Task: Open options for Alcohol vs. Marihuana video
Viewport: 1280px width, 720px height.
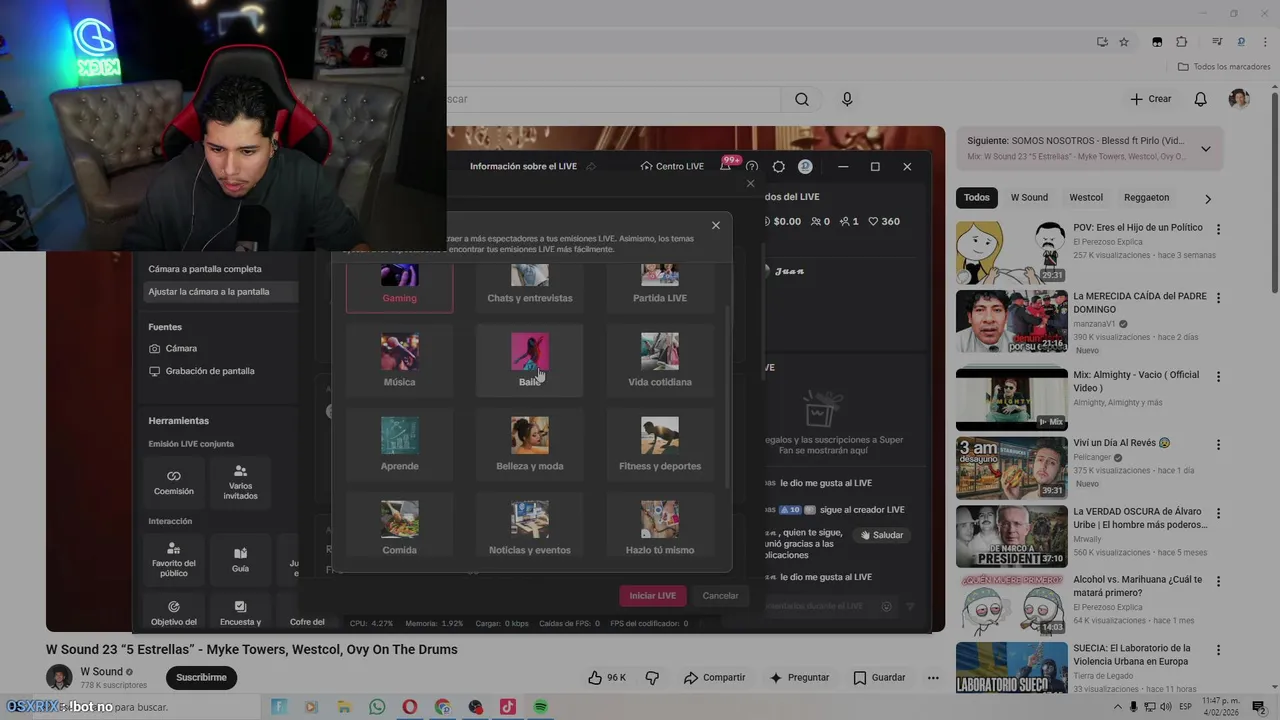Action: 1218,581
